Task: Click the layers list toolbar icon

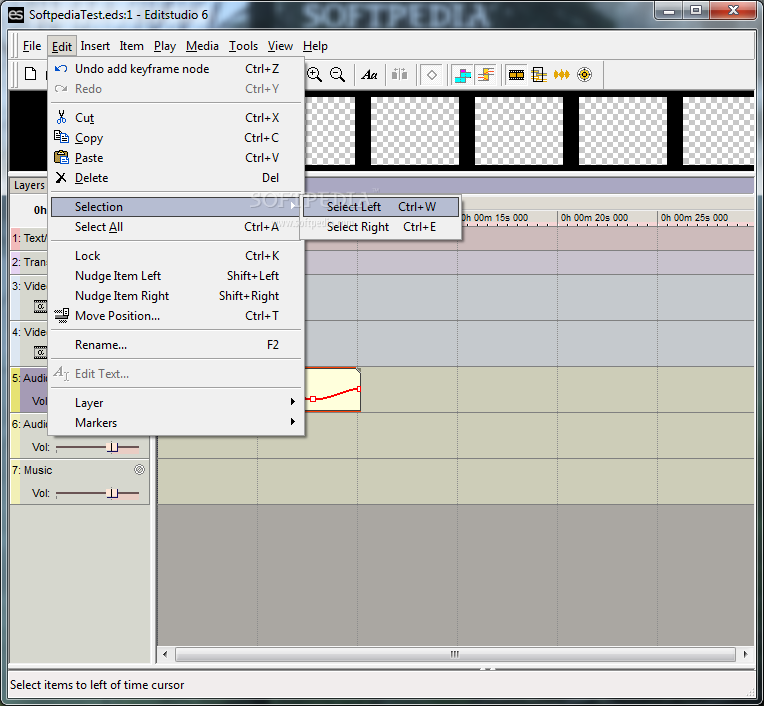Action: pyautogui.click(x=539, y=75)
